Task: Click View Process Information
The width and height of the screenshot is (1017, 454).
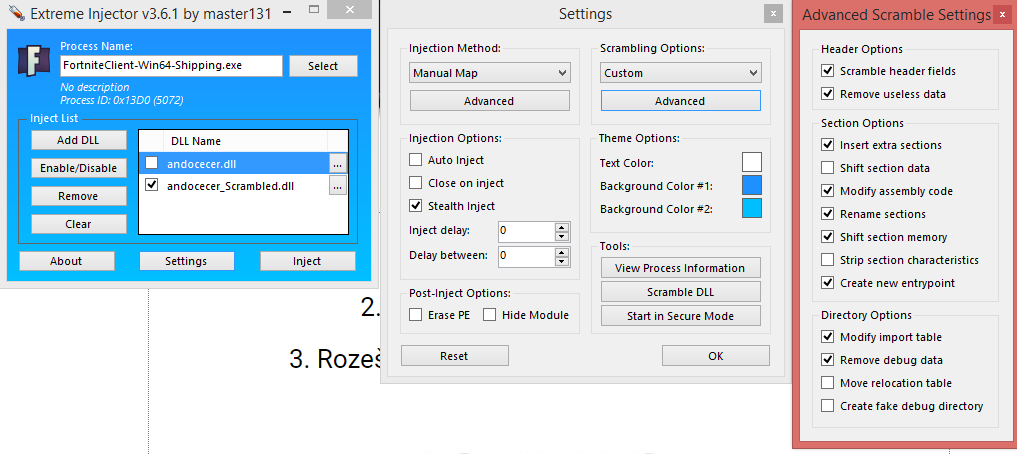Action: pos(680,268)
